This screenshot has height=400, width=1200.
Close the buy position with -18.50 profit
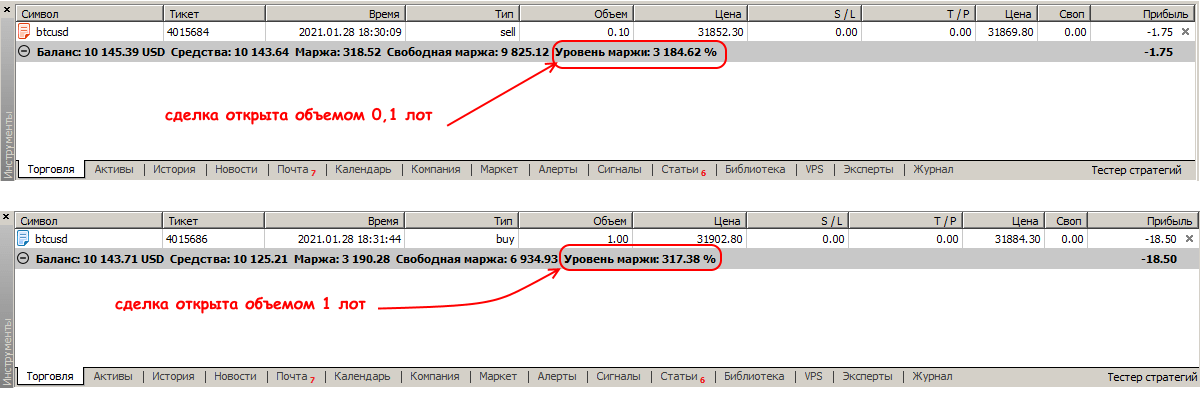1188,239
